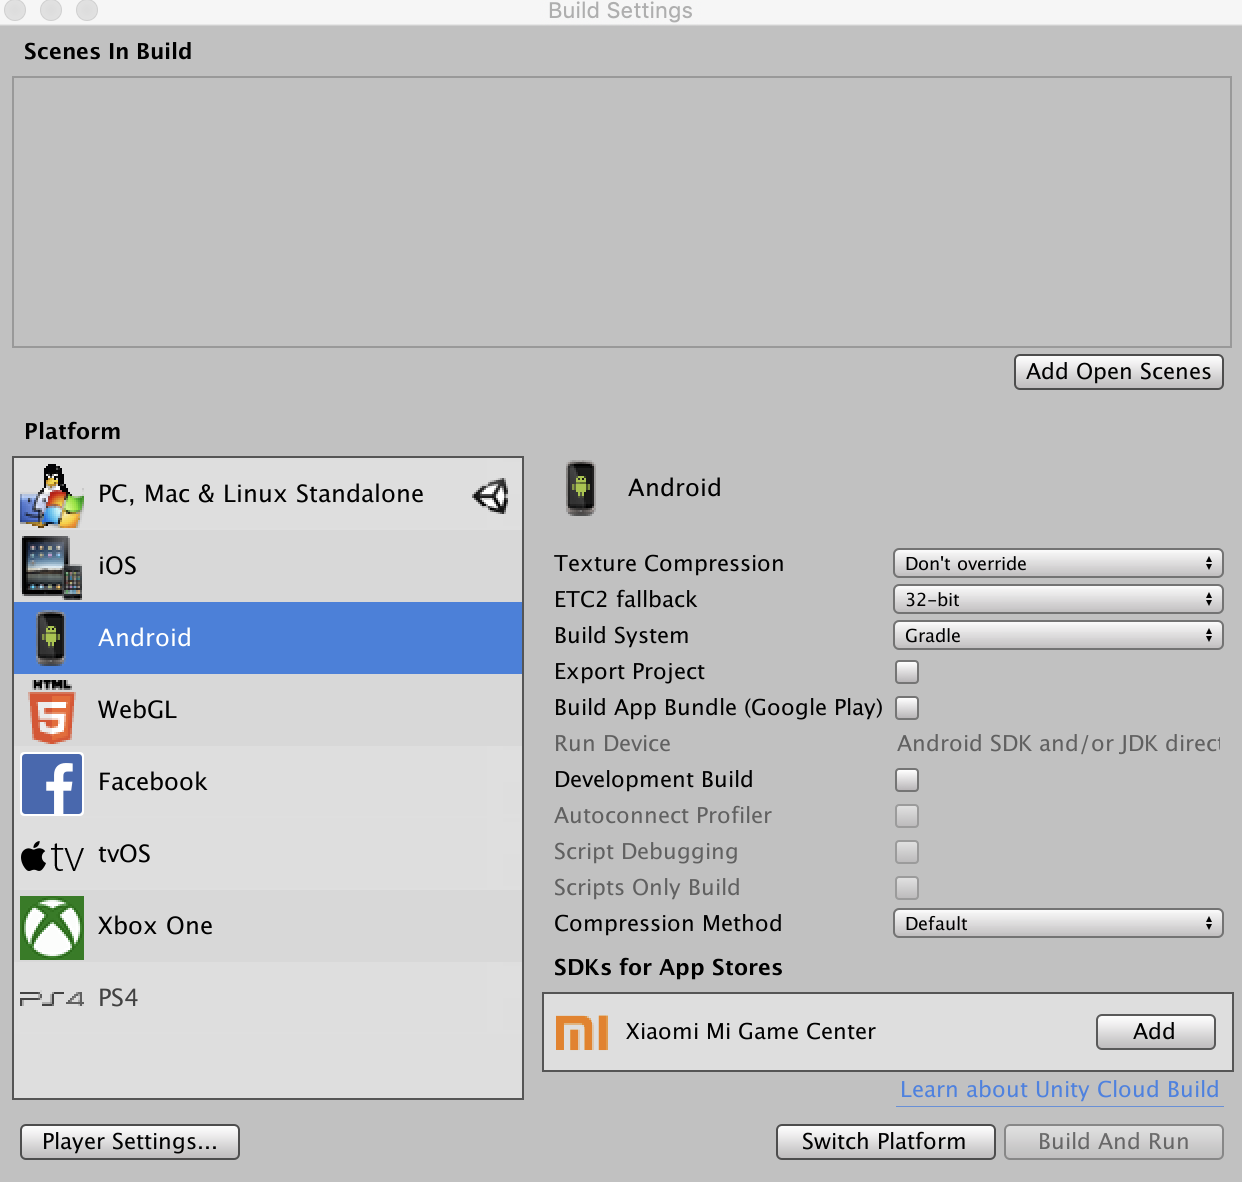Click the Texture Compression label
Screen dimensions: 1242x1182
point(669,564)
